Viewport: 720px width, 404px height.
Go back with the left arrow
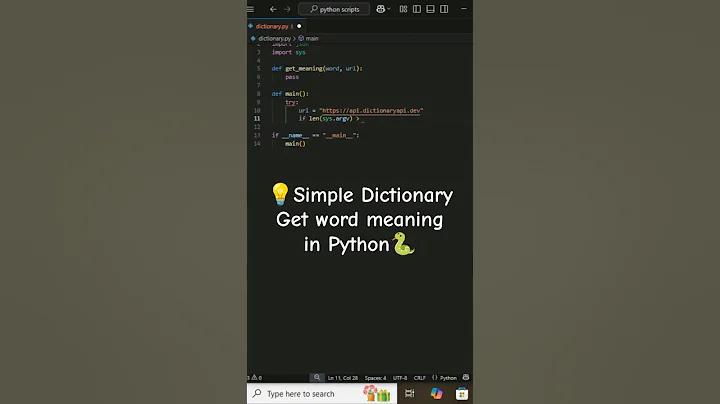tap(273, 9)
